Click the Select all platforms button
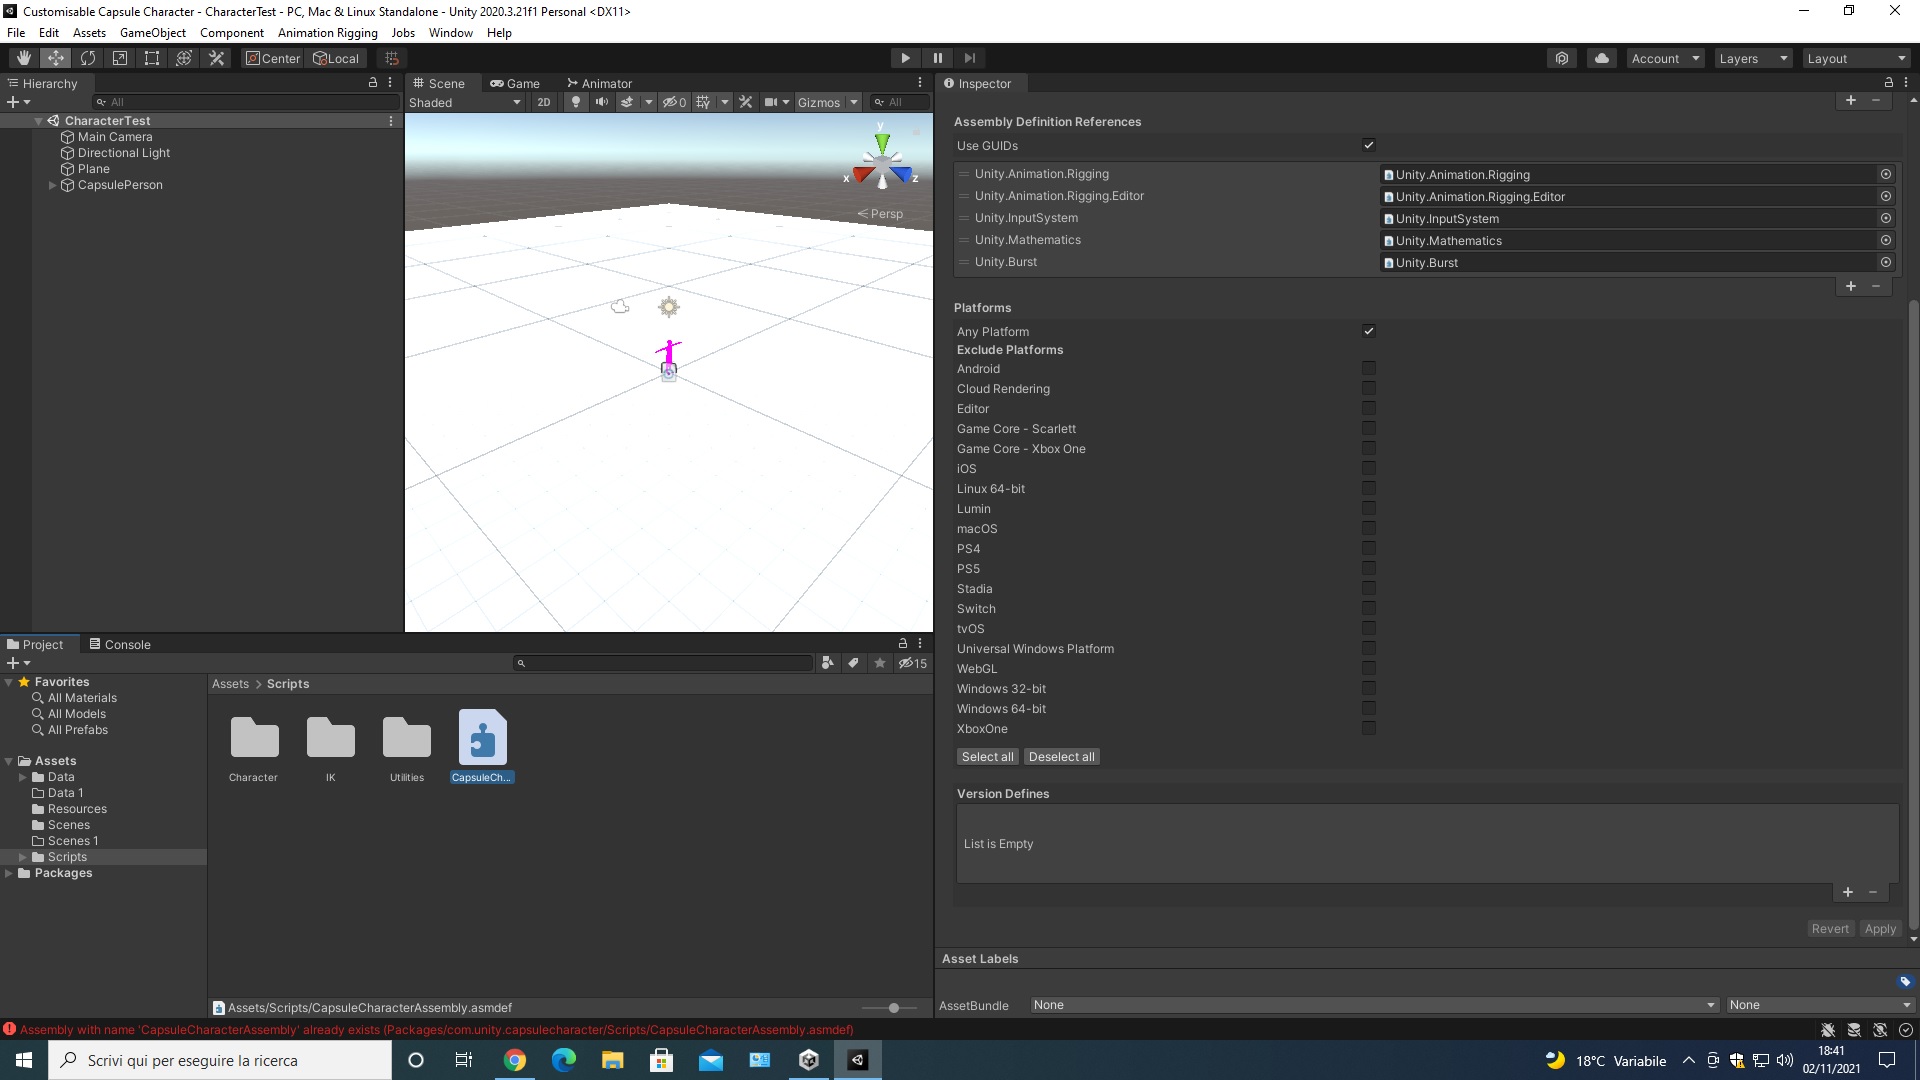Screen dimensions: 1920x1080 987,756
